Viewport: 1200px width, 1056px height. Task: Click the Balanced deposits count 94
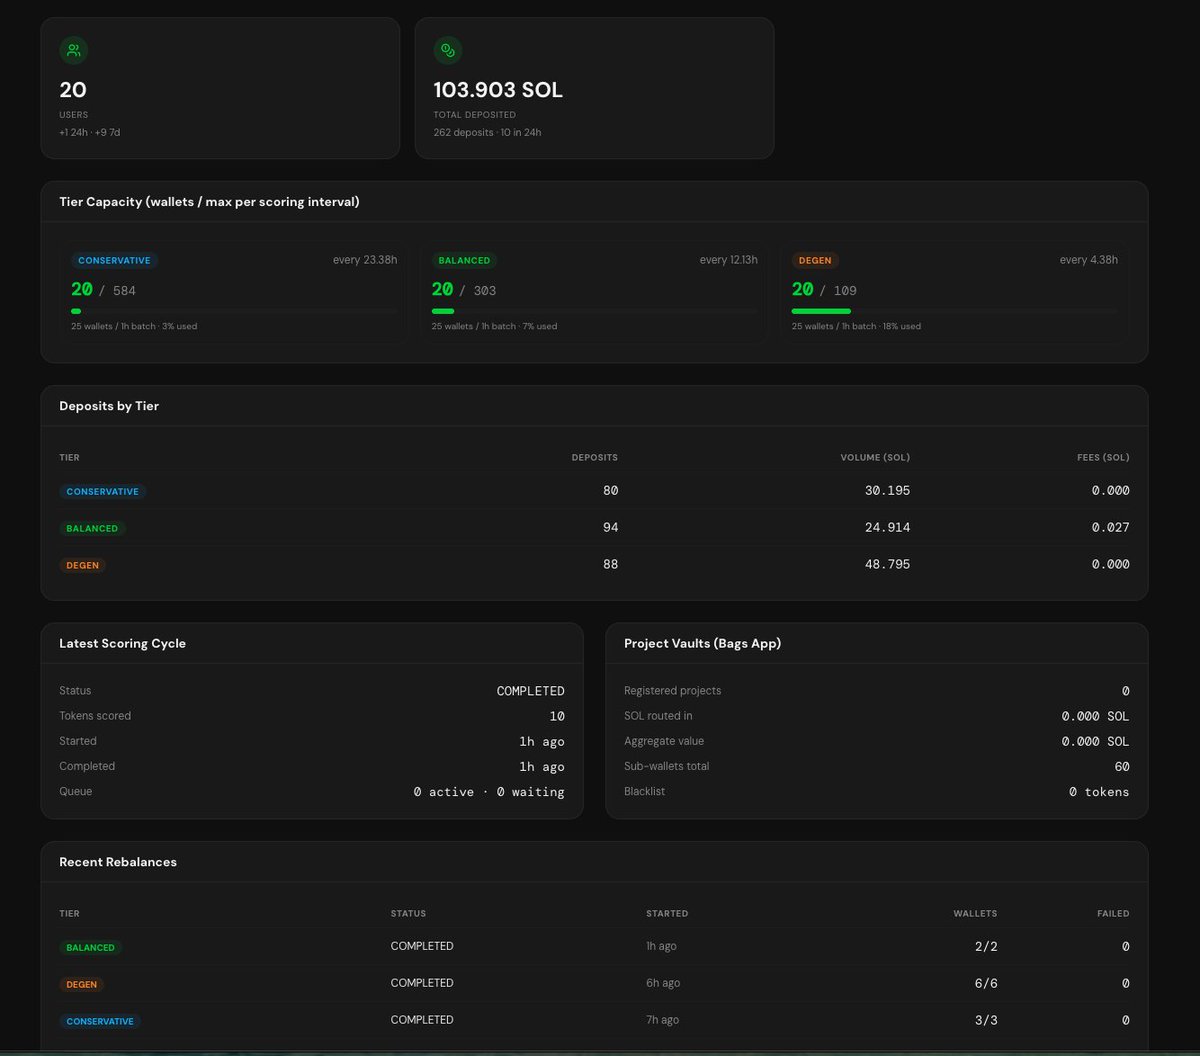coord(610,527)
